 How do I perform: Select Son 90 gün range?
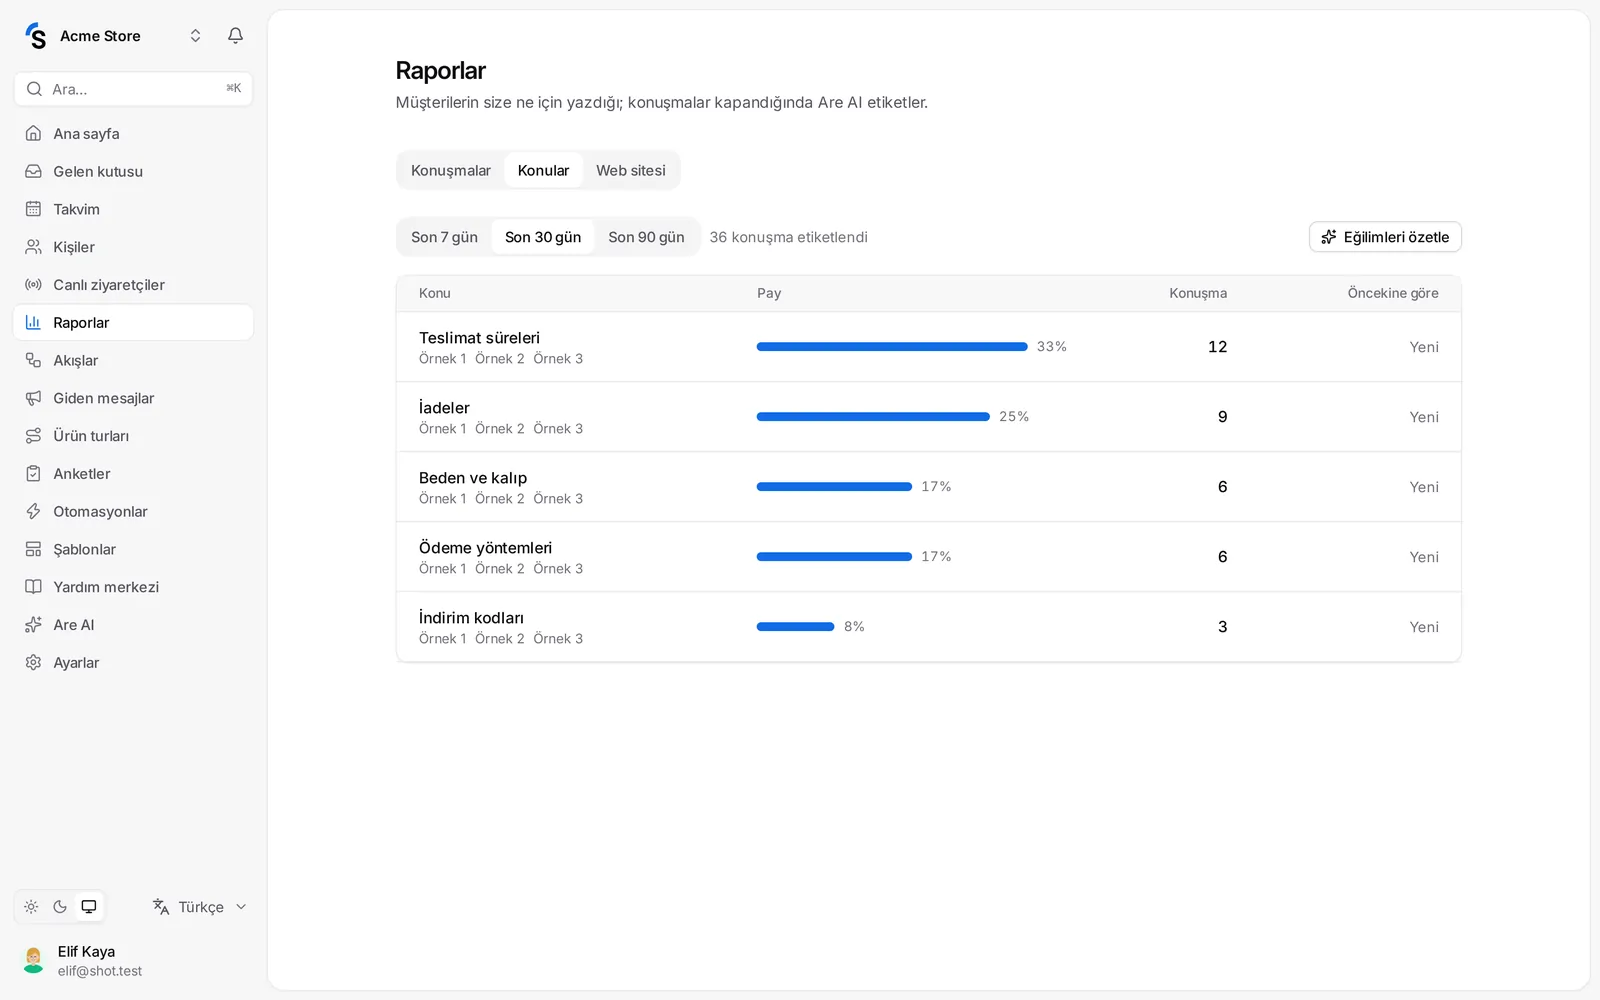click(x=646, y=237)
